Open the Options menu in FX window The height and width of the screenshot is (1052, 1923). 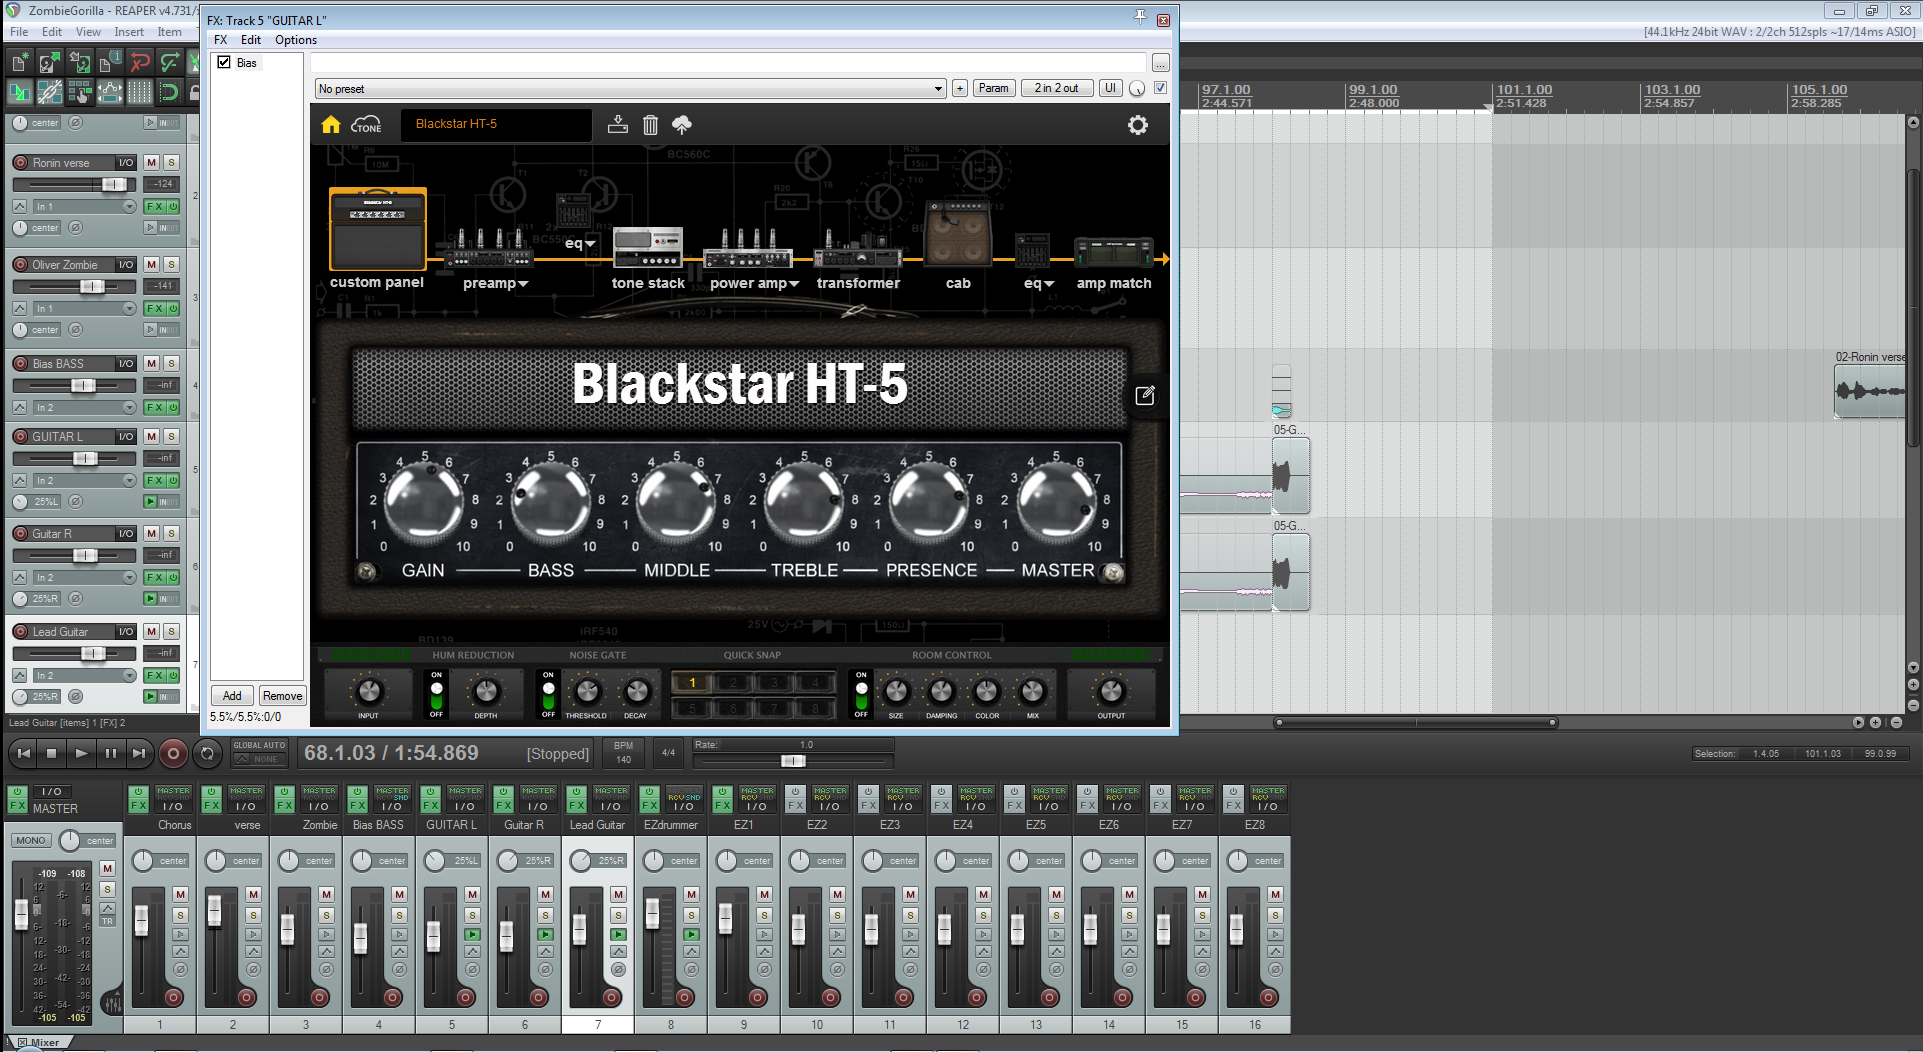coord(296,40)
